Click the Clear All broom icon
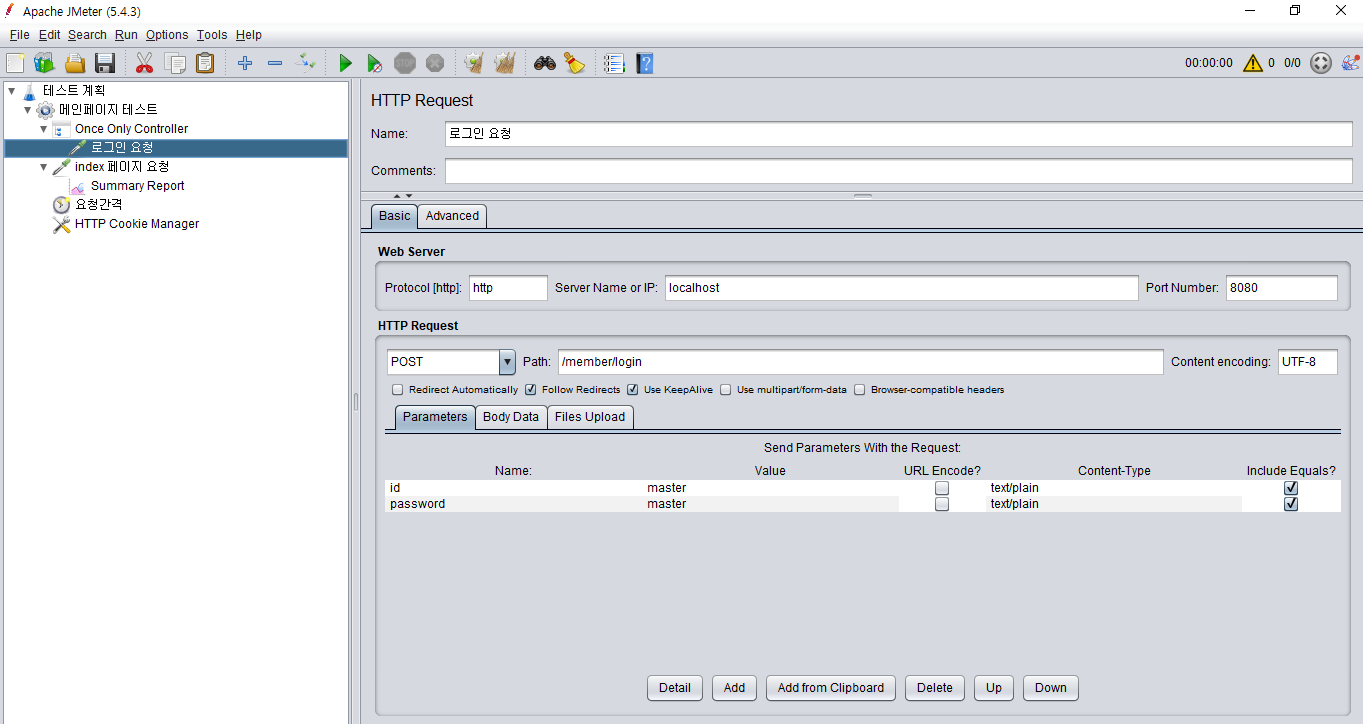The image size is (1363, 724). [x=574, y=63]
